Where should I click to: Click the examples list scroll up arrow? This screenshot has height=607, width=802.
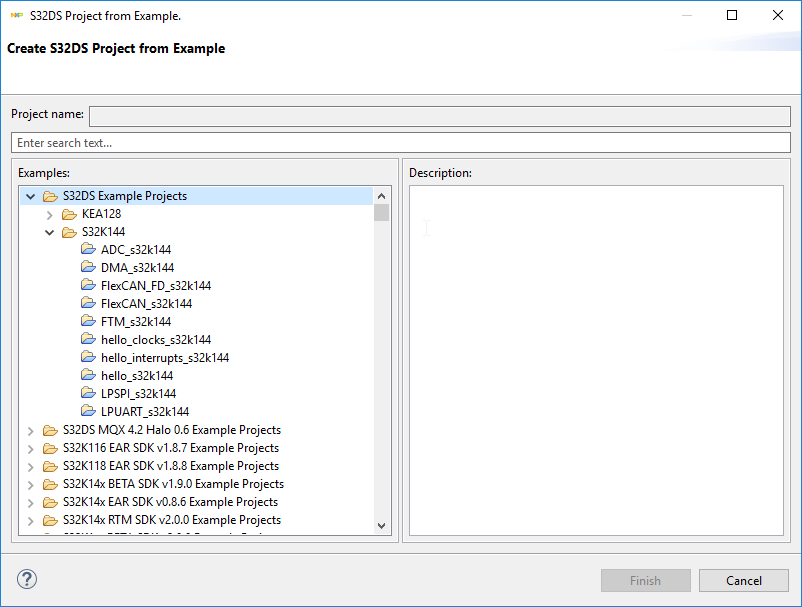pyautogui.click(x=381, y=196)
